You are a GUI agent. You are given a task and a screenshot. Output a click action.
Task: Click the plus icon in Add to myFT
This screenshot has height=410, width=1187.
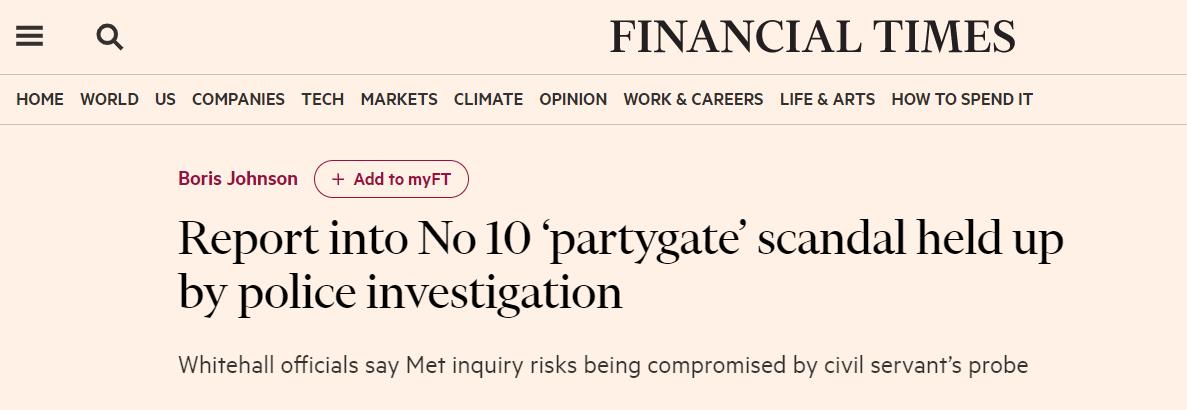[338, 180]
